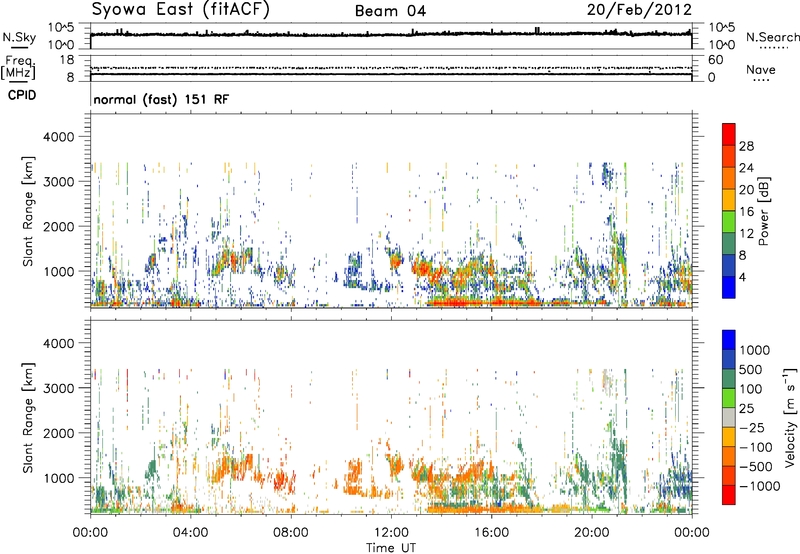Select the 'Freq. [MHz]' axis label
Screen dimensions: 800x554
click(18, 68)
